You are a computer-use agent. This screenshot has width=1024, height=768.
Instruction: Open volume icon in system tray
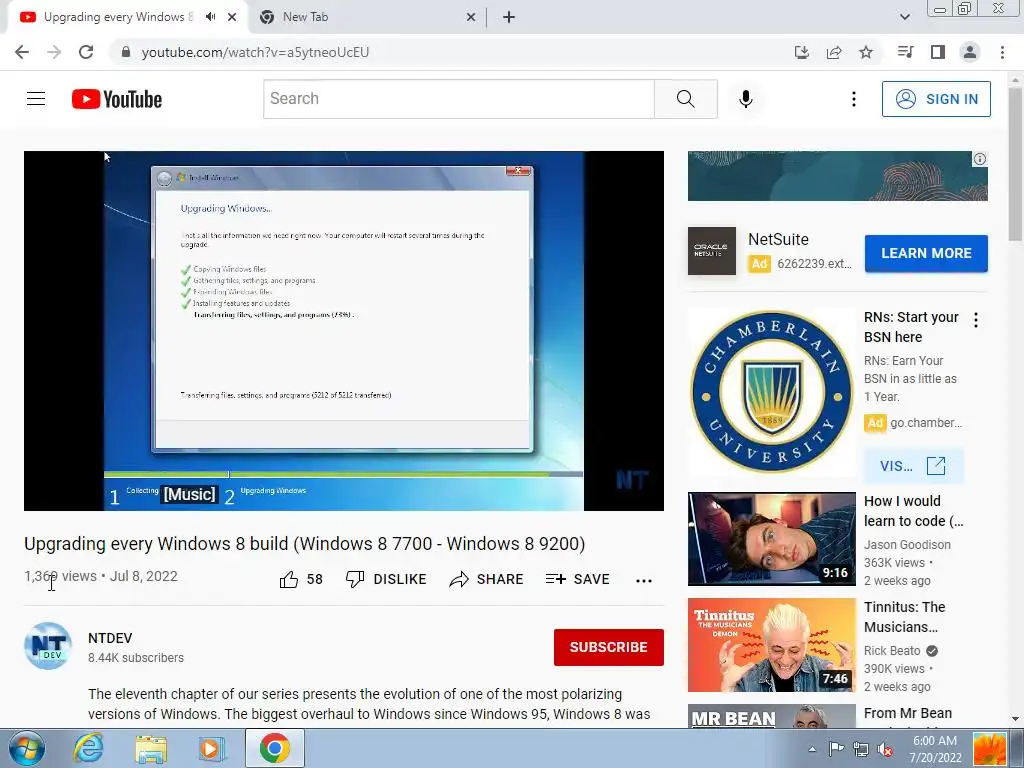click(x=885, y=750)
